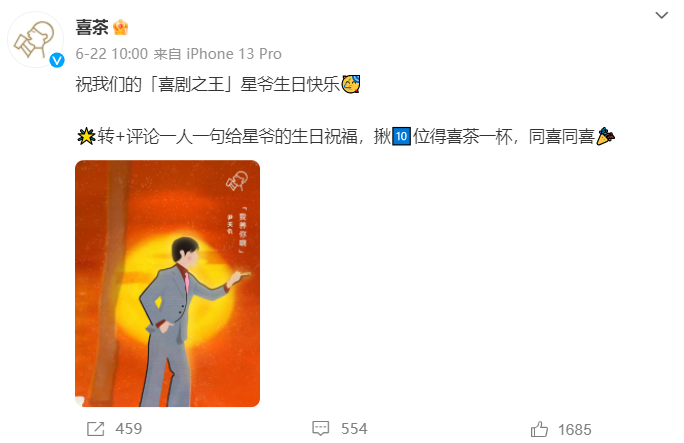Open comments via the speech bubble icon

pos(321,429)
